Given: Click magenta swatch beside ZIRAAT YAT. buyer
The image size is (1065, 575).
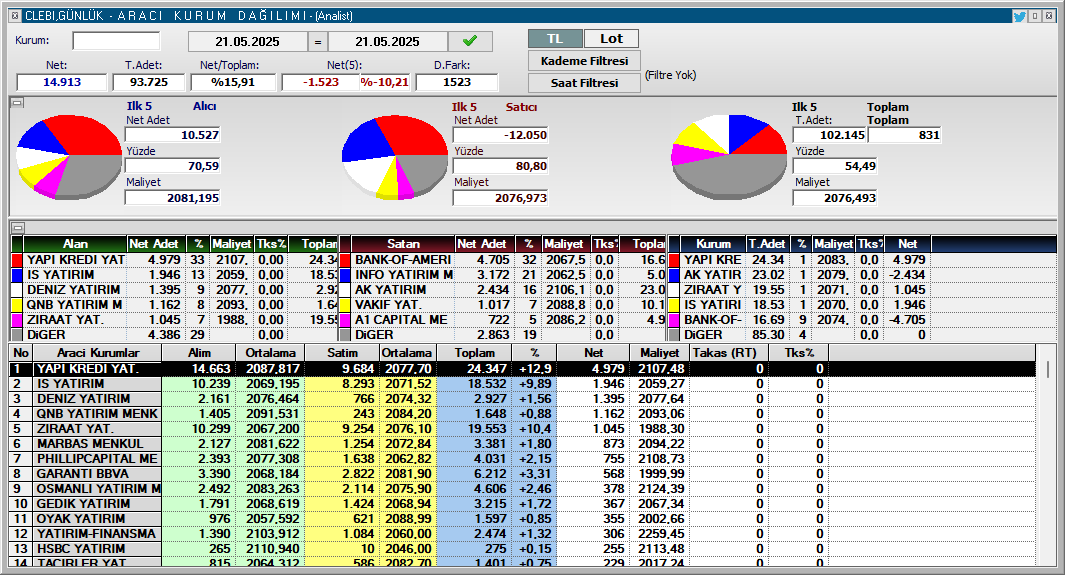Looking at the screenshot, I should (18, 320).
